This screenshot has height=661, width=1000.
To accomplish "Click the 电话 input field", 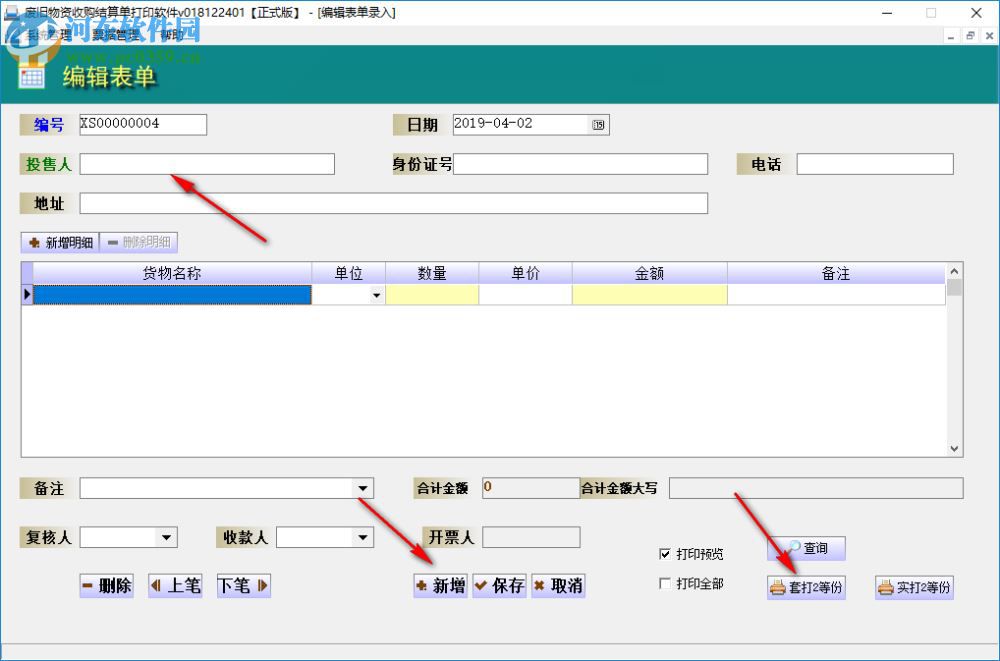I will (x=875, y=164).
